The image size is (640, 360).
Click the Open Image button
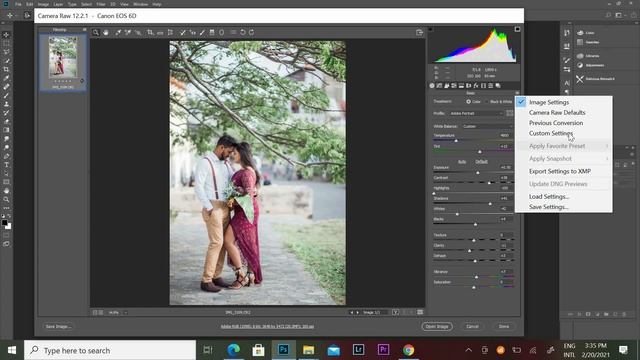tap(437, 327)
